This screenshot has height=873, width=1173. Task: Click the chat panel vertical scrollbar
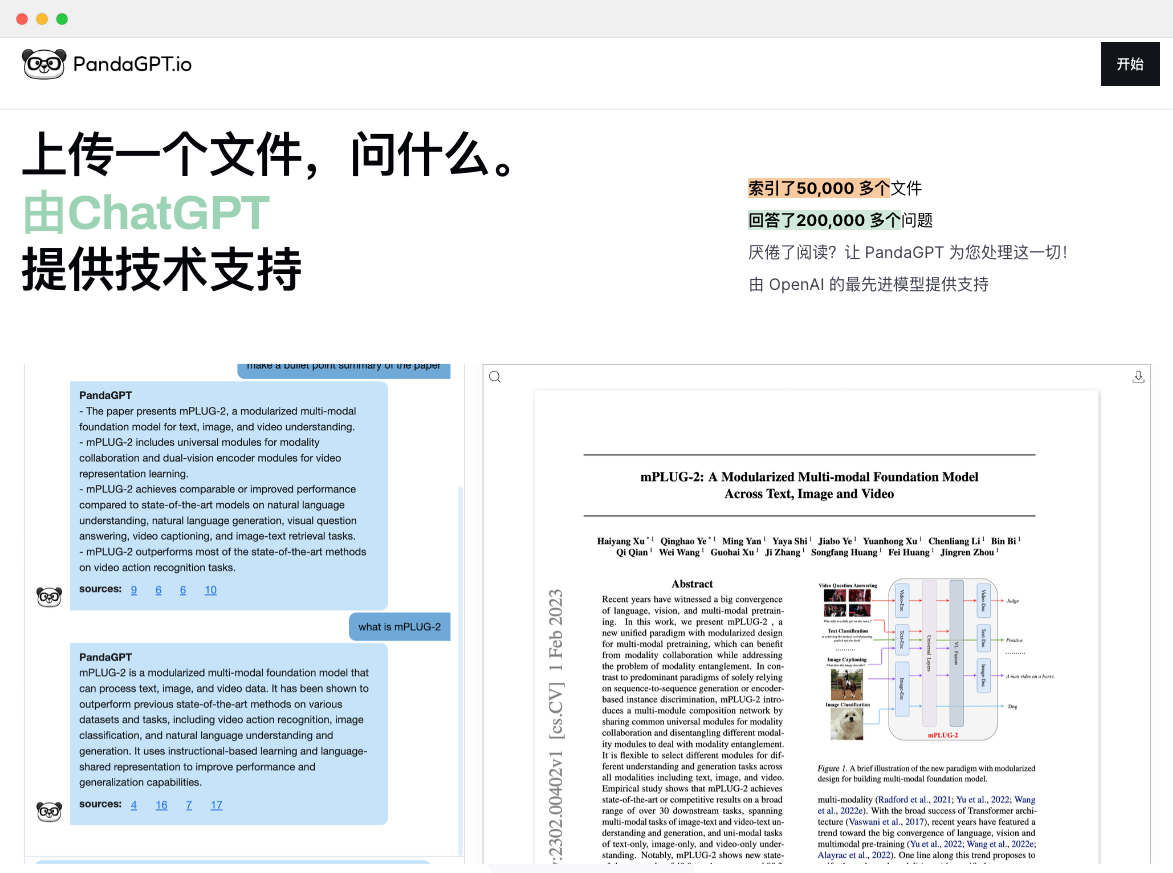[x=460, y=670]
